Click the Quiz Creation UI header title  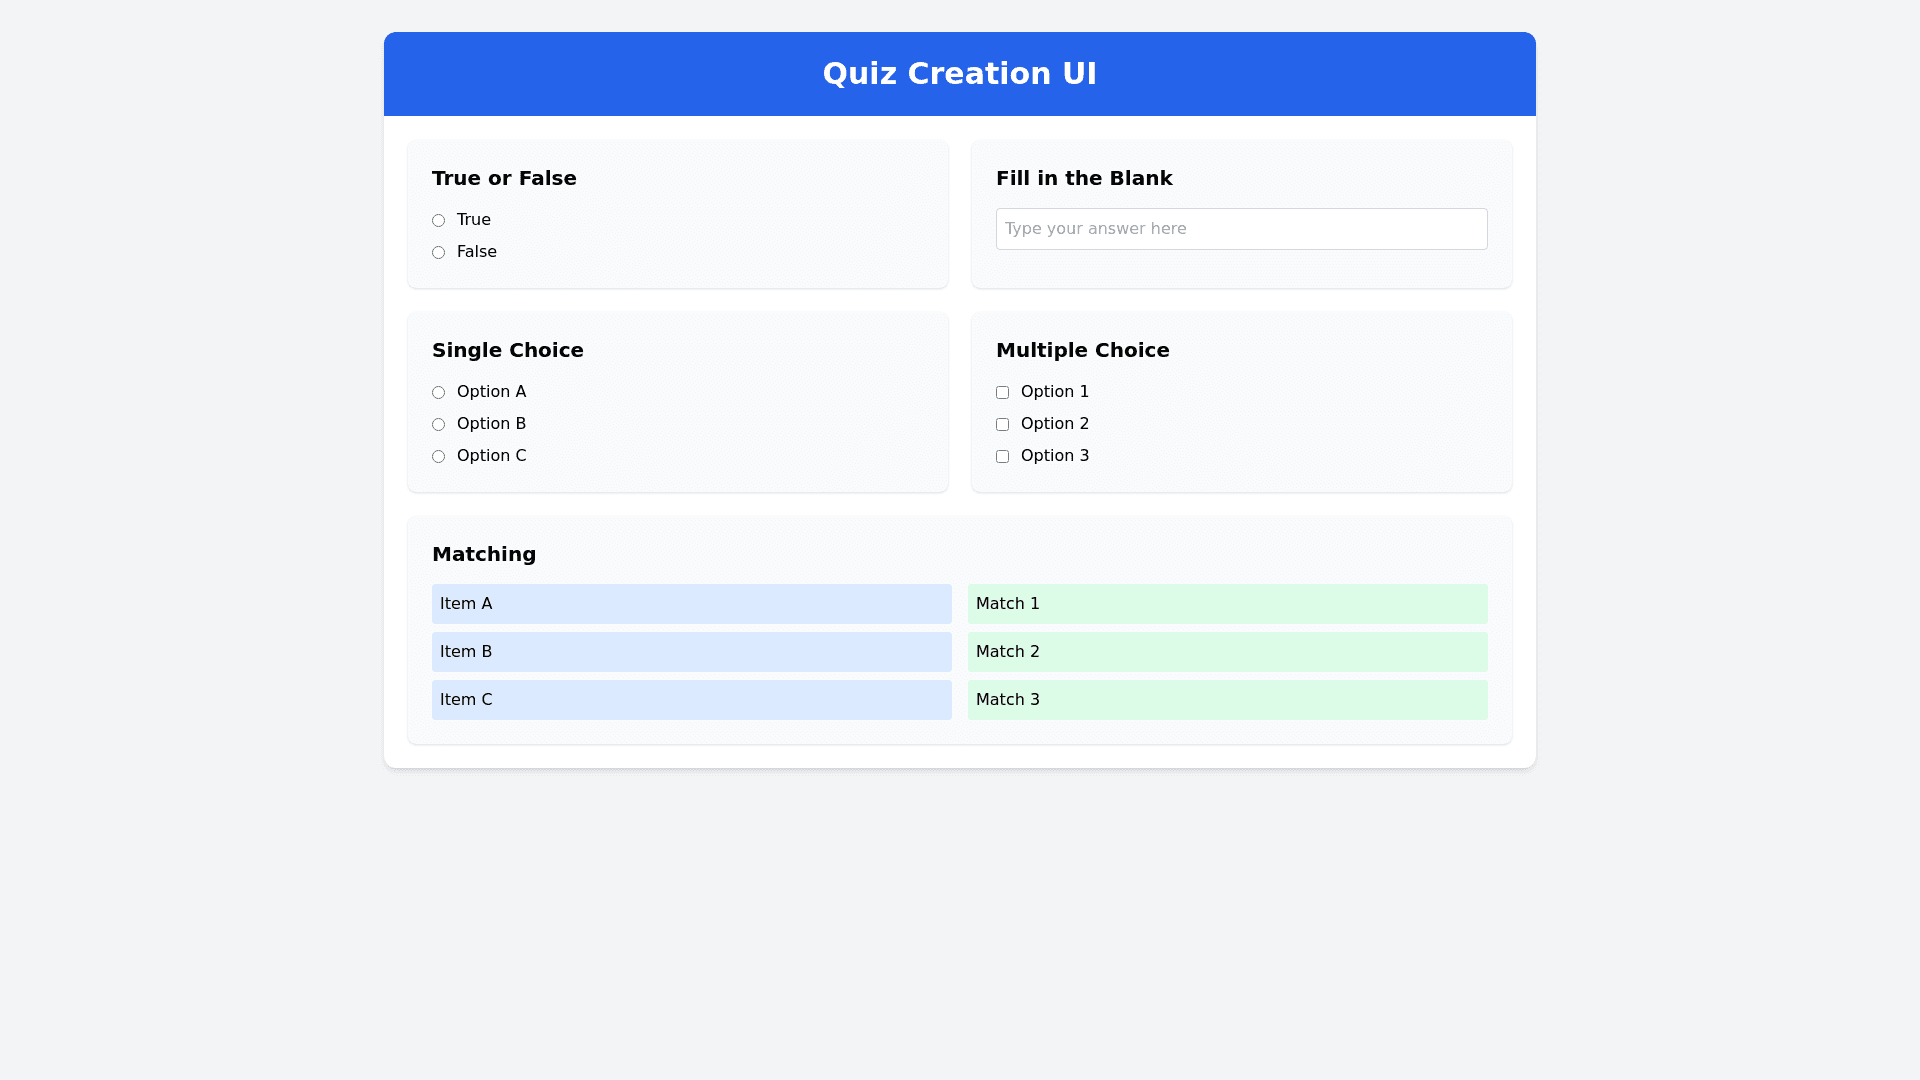(x=959, y=74)
